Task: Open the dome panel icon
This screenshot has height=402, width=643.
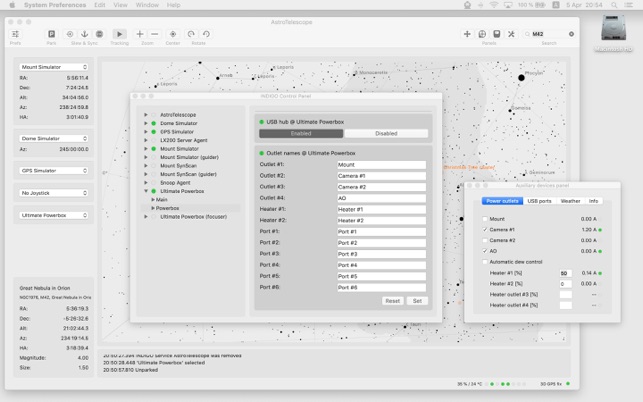Action: (482, 34)
